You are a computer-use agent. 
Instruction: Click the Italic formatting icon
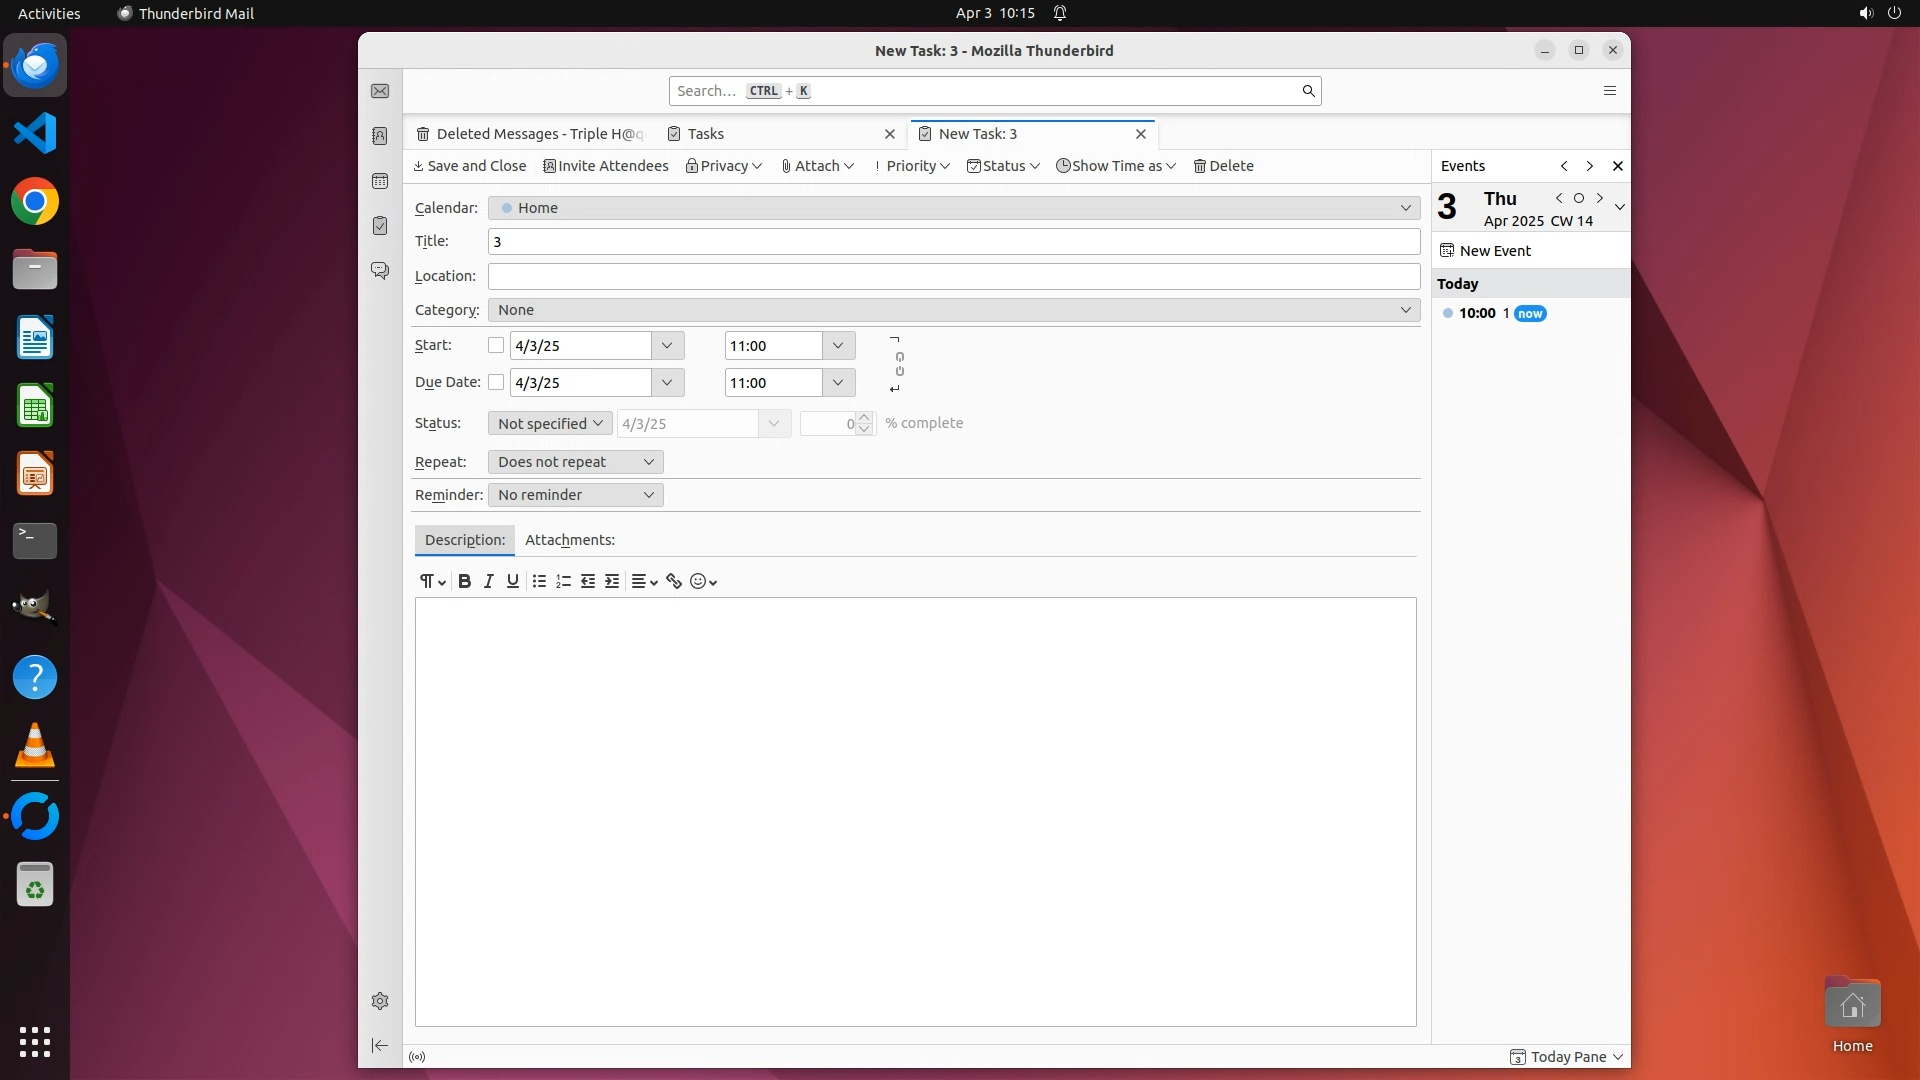488,581
